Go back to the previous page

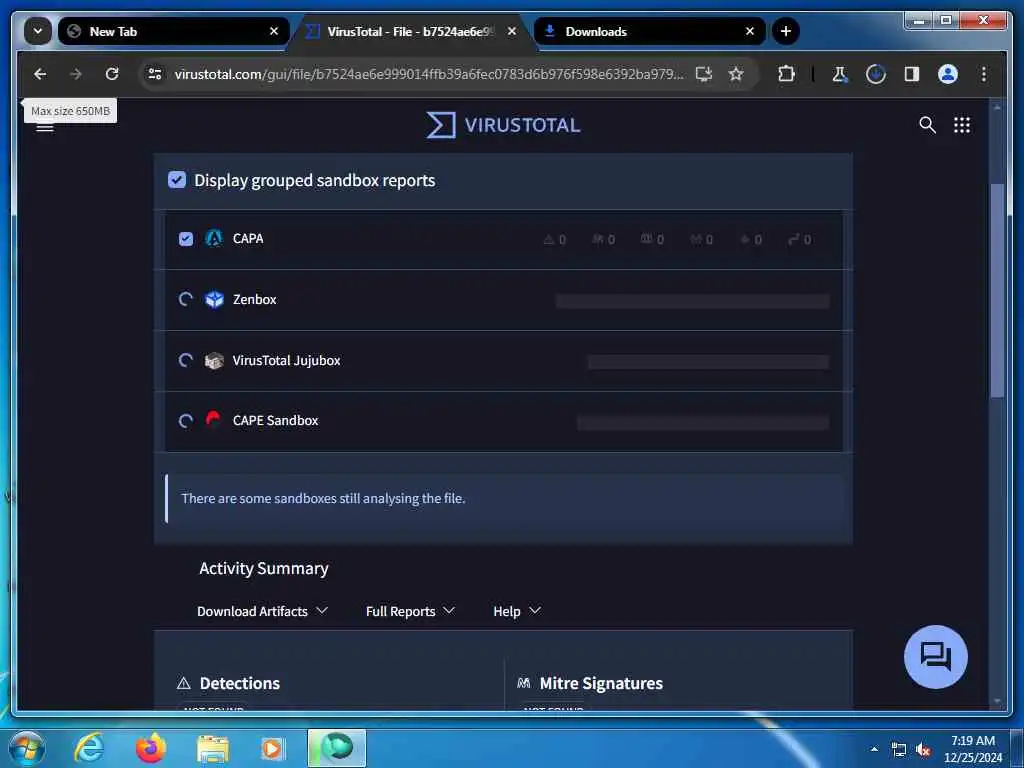click(40, 74)
